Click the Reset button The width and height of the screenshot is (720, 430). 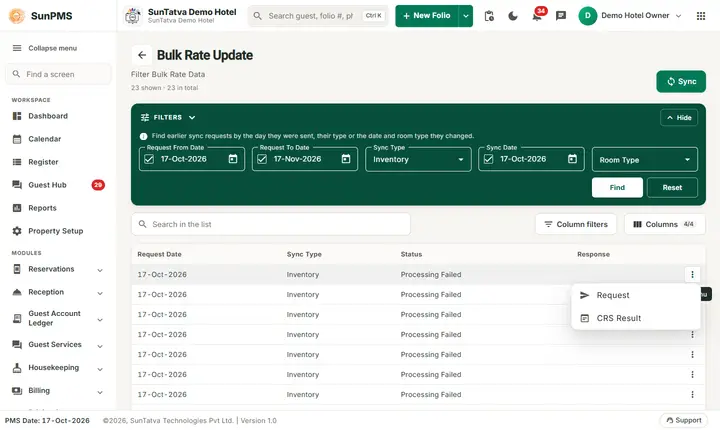[x=672, y=187]
